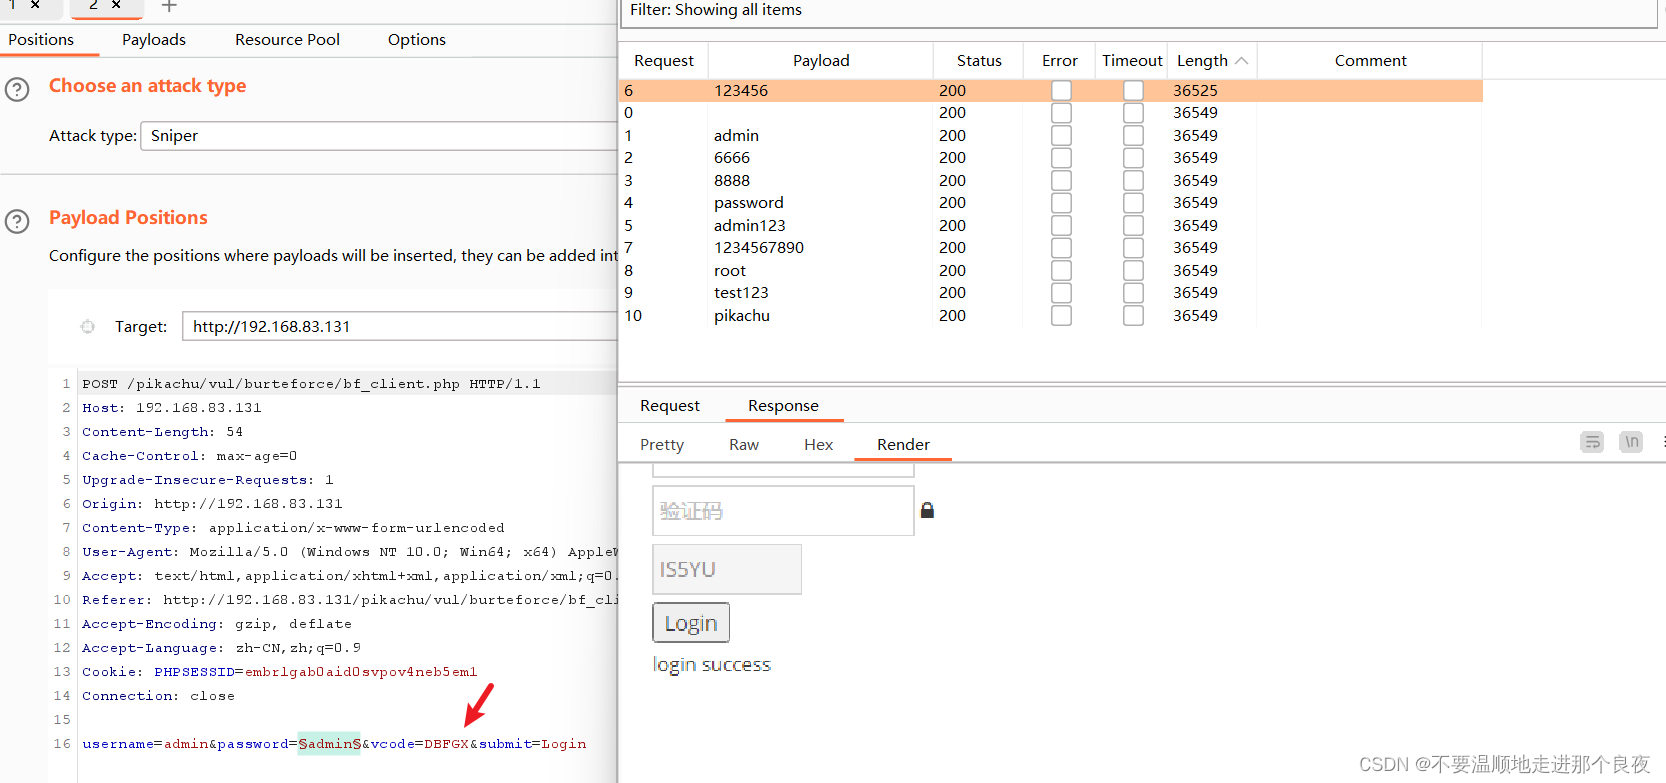
Task: Click the Cookie PHPSESSID header line
Action: [279, 672]
